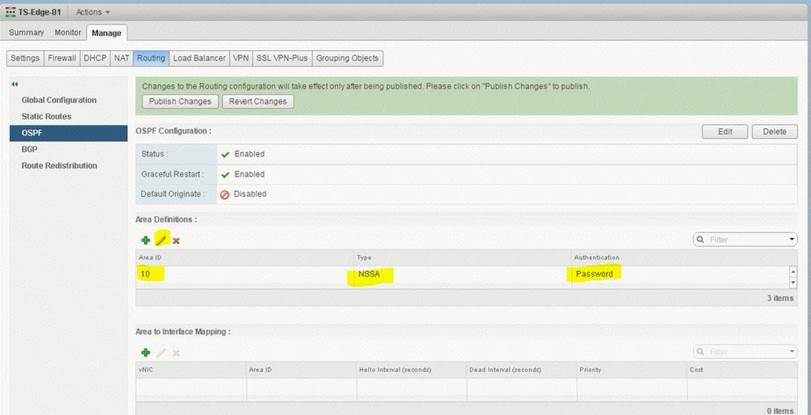Switch to the SSL VPN-Plus tab
Viewport: 811px width, 415px height.
click(283, 58)
